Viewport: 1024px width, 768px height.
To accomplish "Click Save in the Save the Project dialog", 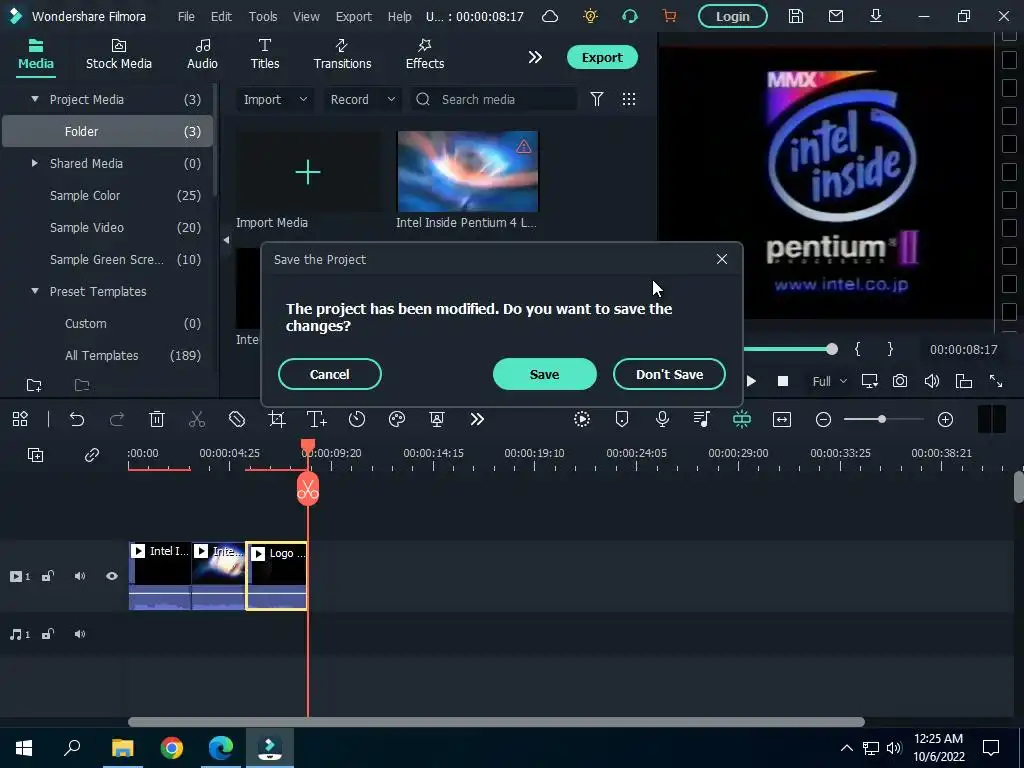I will point(544,374).
